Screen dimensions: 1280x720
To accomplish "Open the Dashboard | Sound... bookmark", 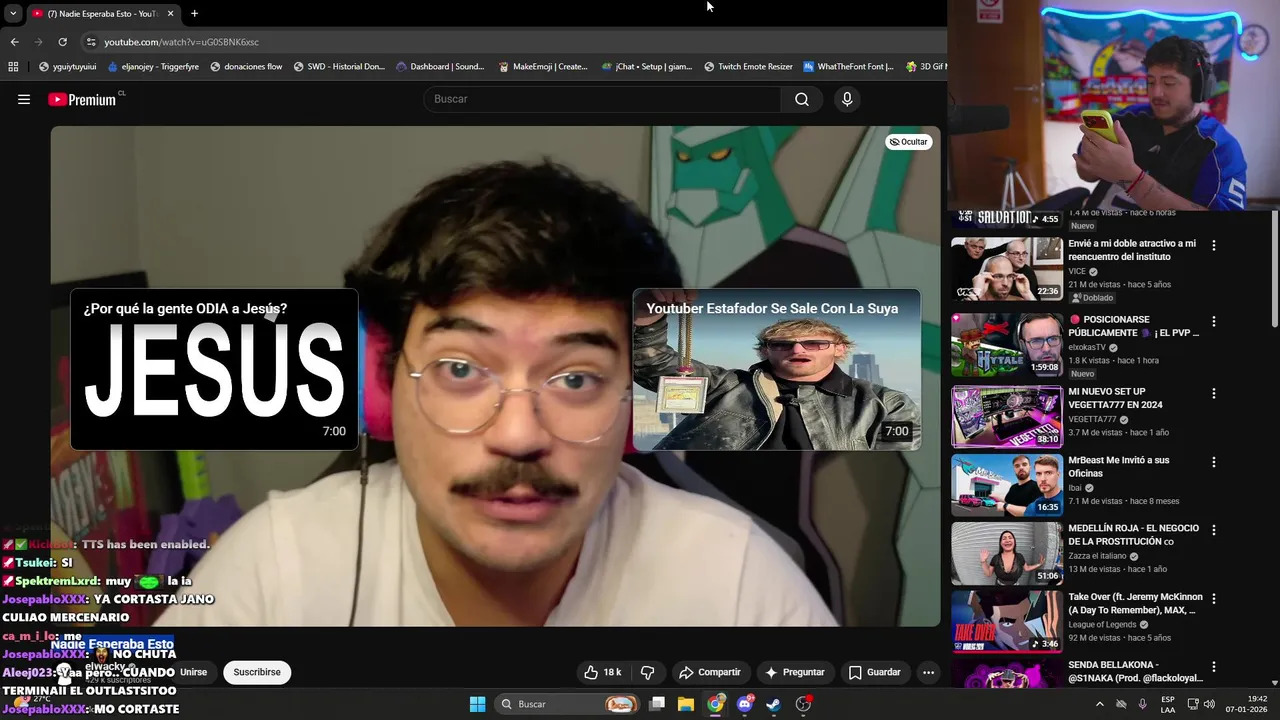I will [x=440, y=67].
